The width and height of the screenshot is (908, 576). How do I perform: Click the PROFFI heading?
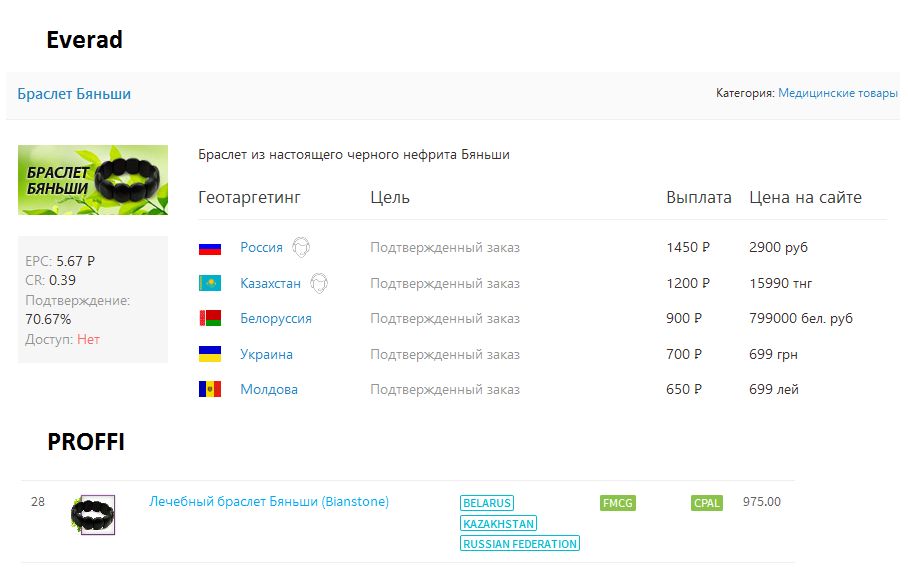(86, 442)
